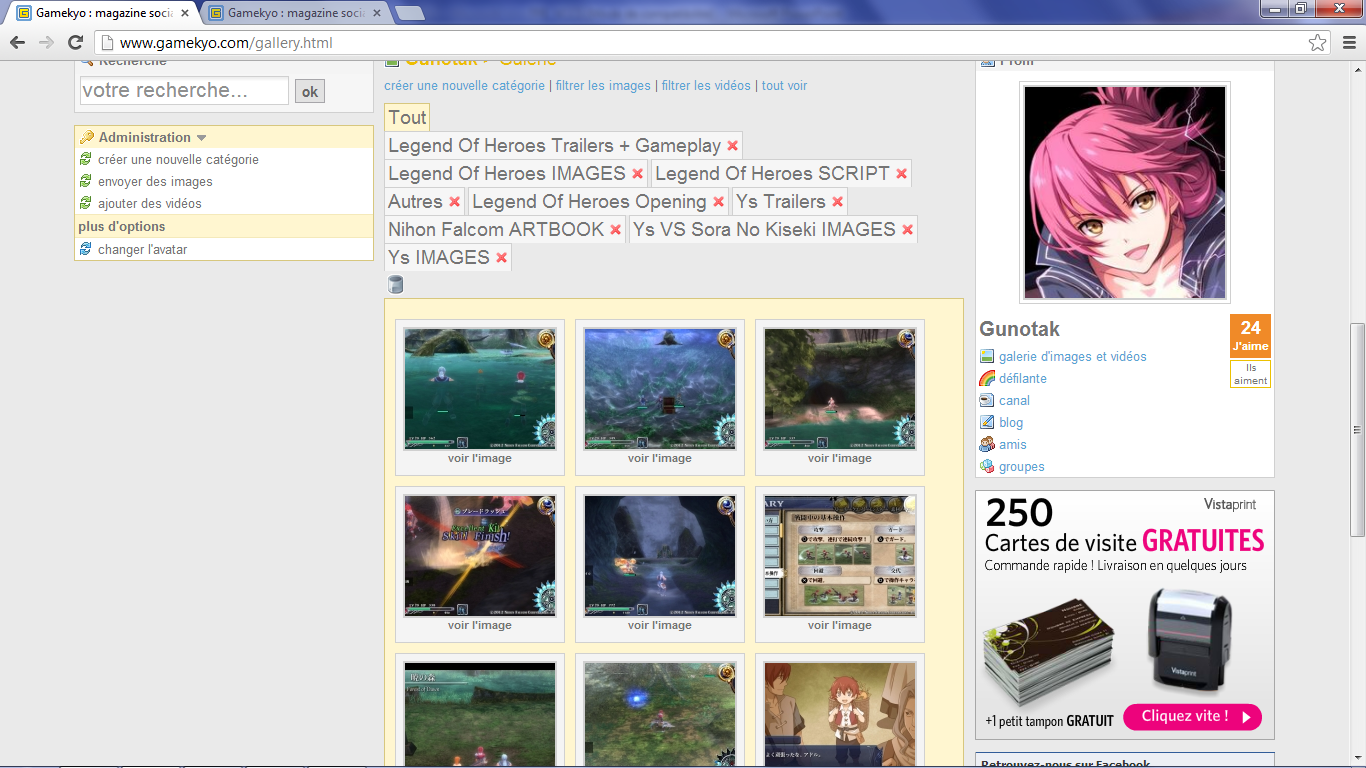Click Cliquez vite button in Vistaprint ad

click(1192, 716)
